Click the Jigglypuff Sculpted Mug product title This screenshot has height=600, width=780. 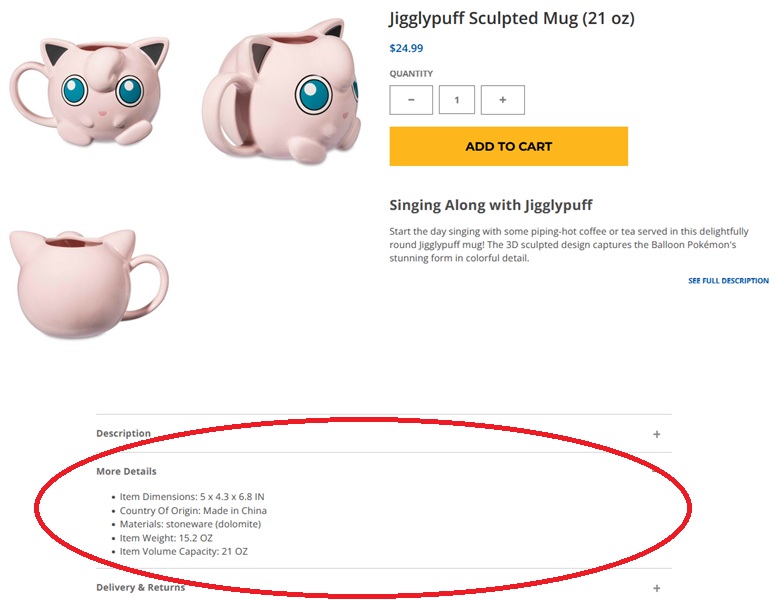coord(511,18)
